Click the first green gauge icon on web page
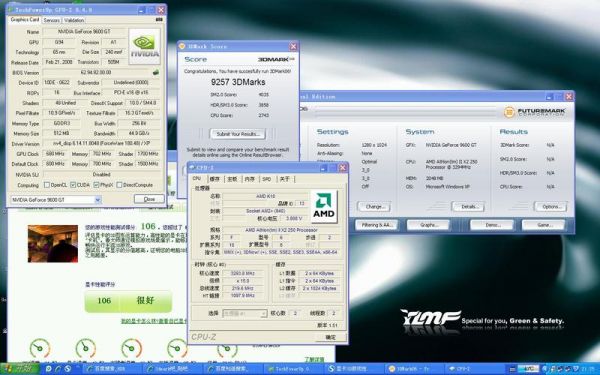 tap(40, 348)
